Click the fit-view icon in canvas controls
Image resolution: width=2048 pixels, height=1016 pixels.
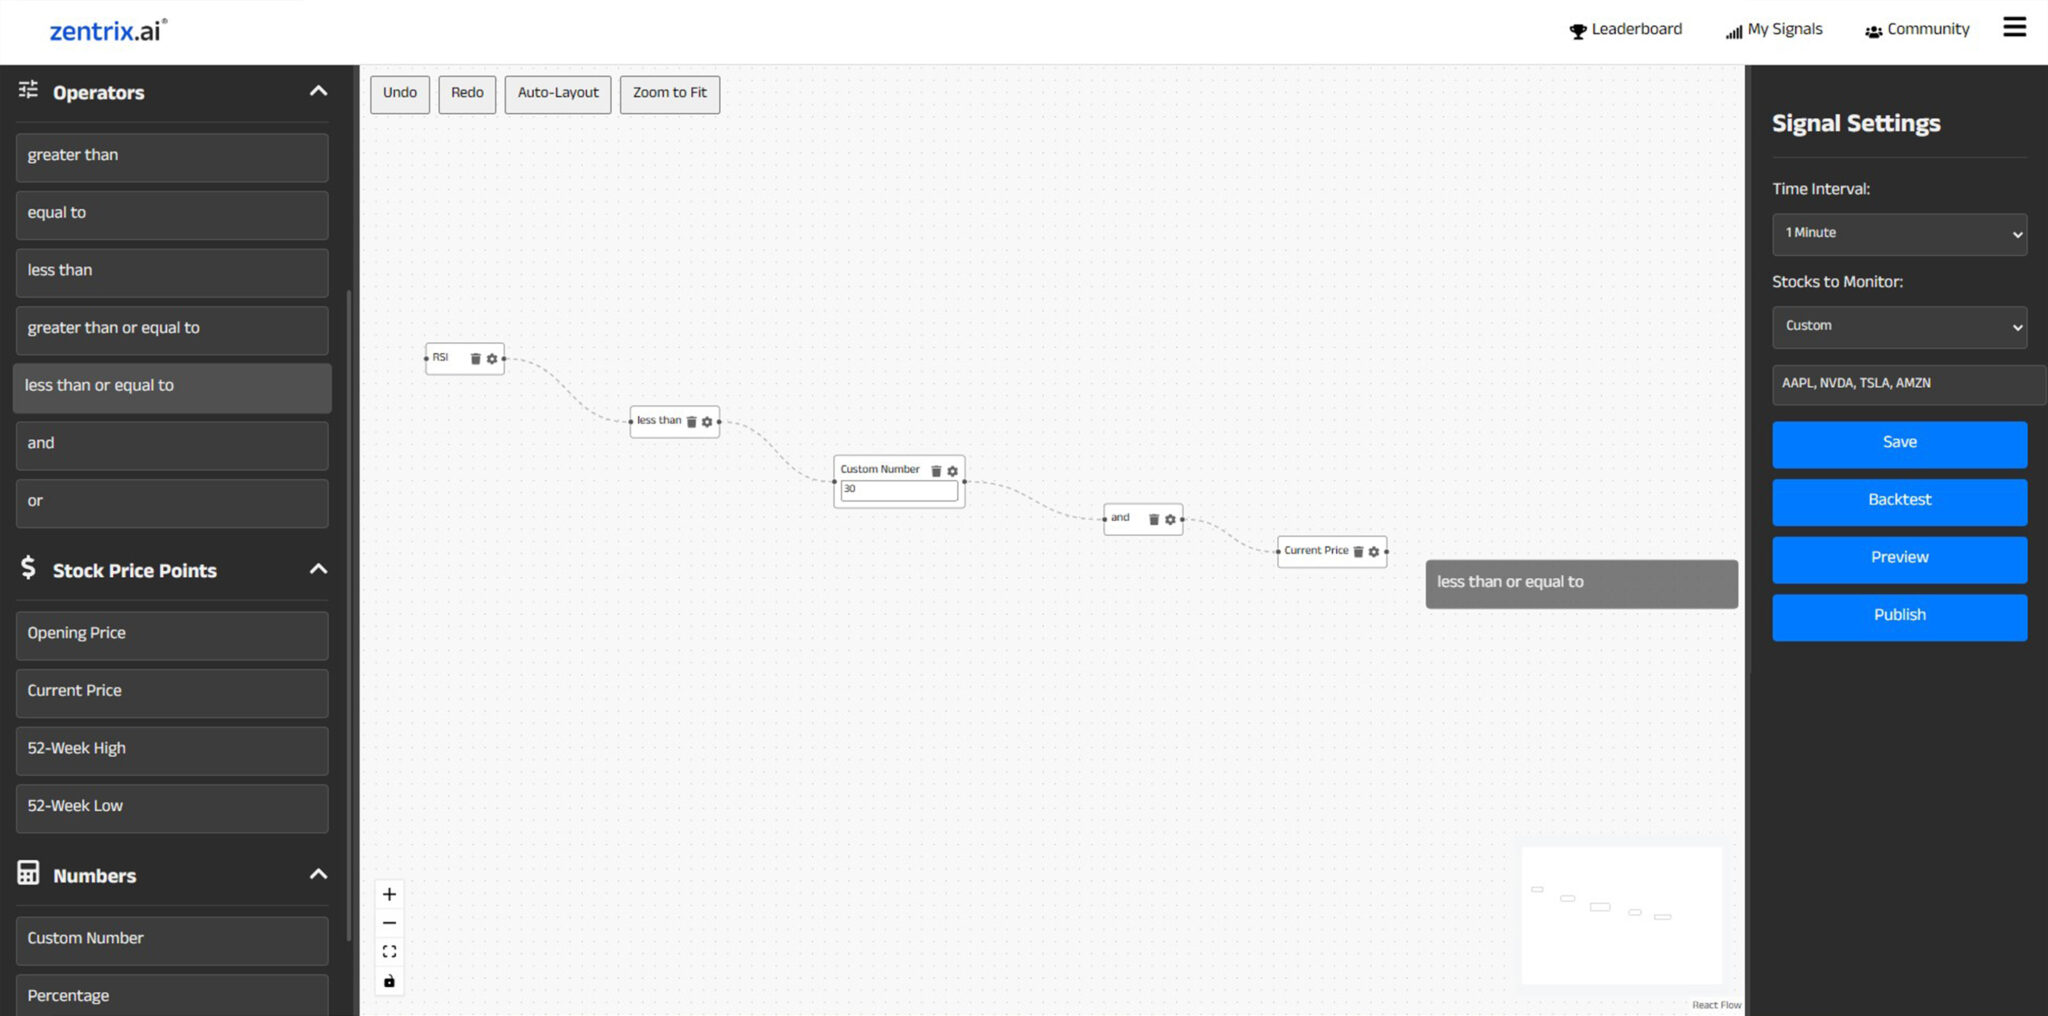coord(389,951)
